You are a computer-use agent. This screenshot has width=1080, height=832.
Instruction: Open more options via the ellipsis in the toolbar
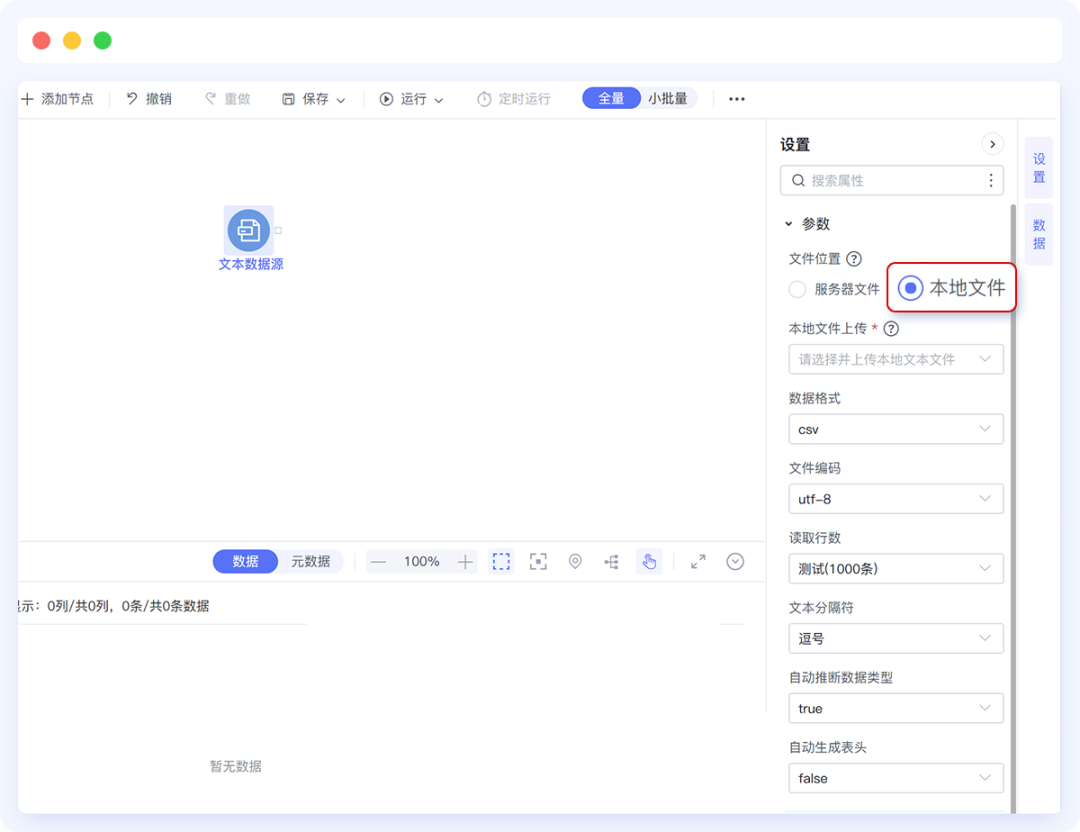737,98
